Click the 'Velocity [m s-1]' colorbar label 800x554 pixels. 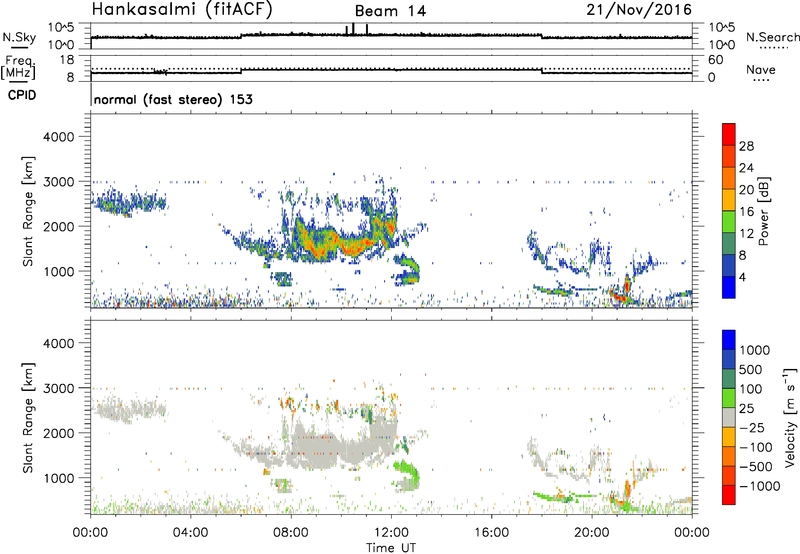[790, 417]
